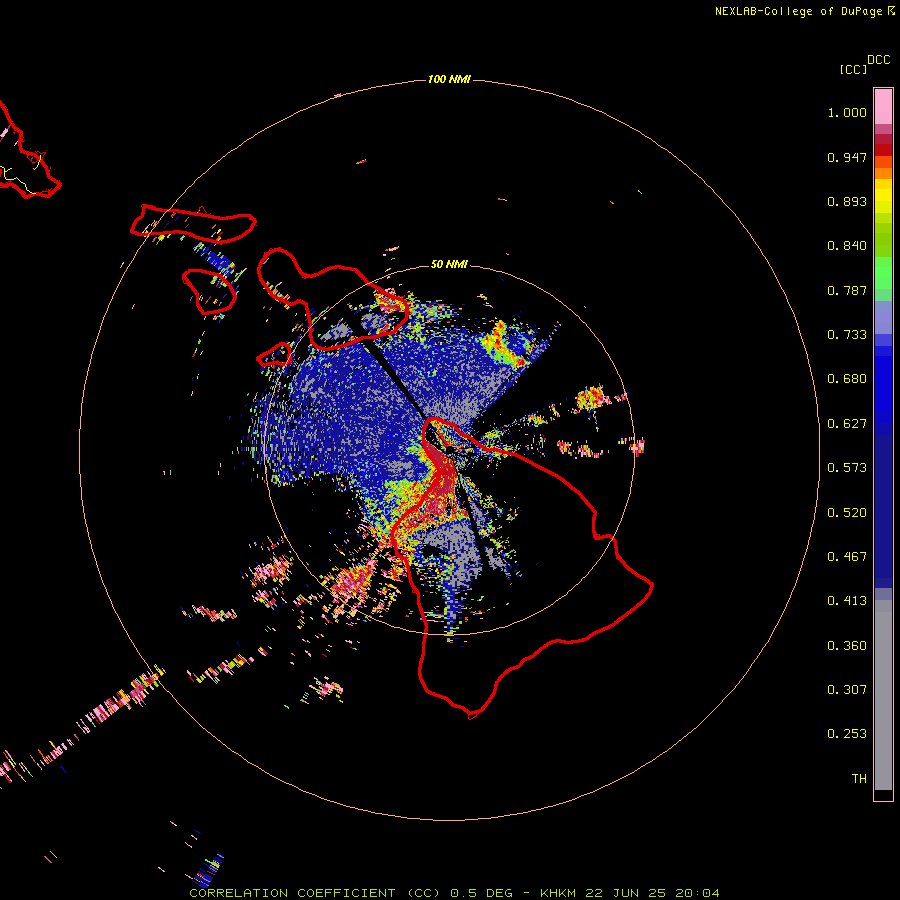Click the 0.947 color scale value

(847, 157)
